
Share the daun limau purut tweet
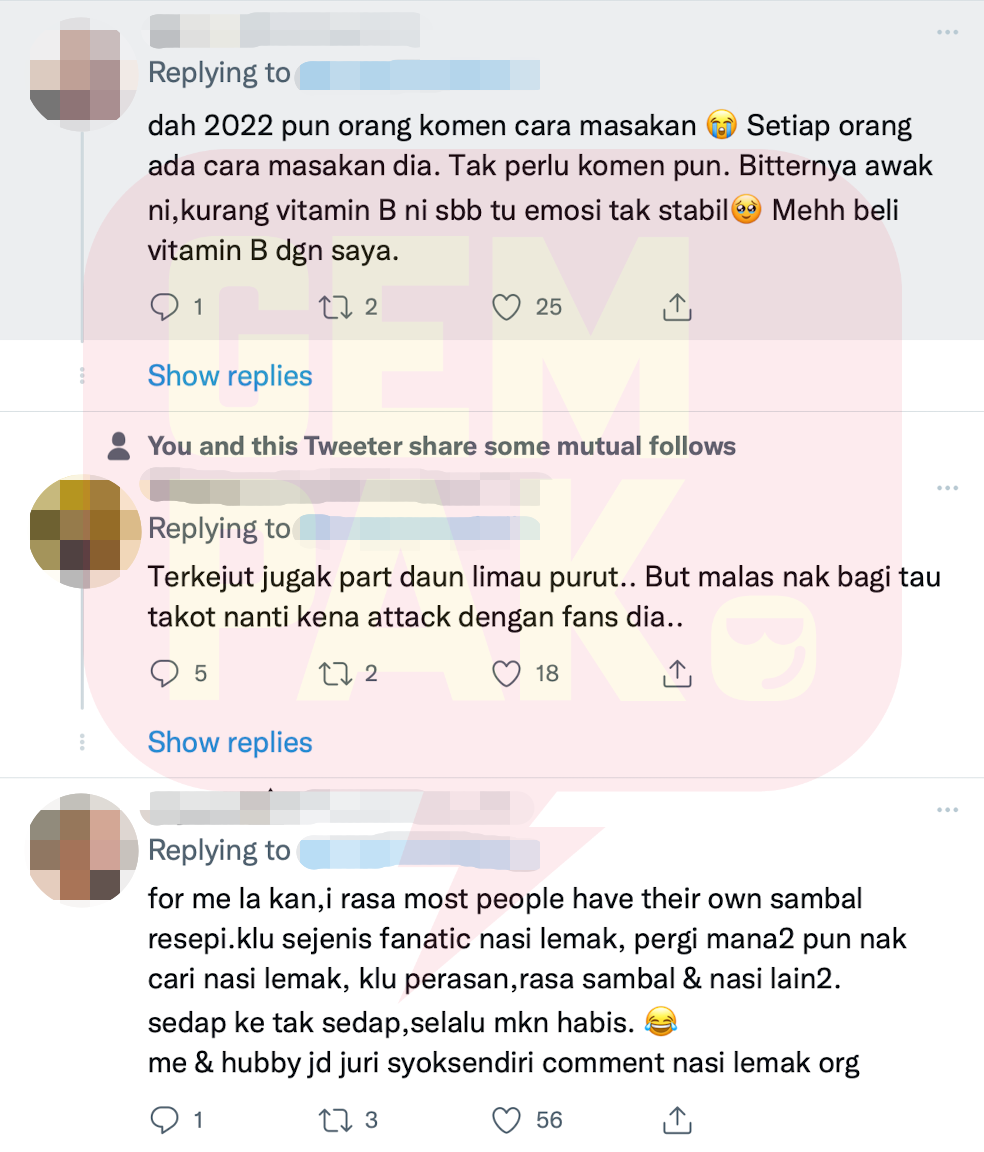[677, 673]
